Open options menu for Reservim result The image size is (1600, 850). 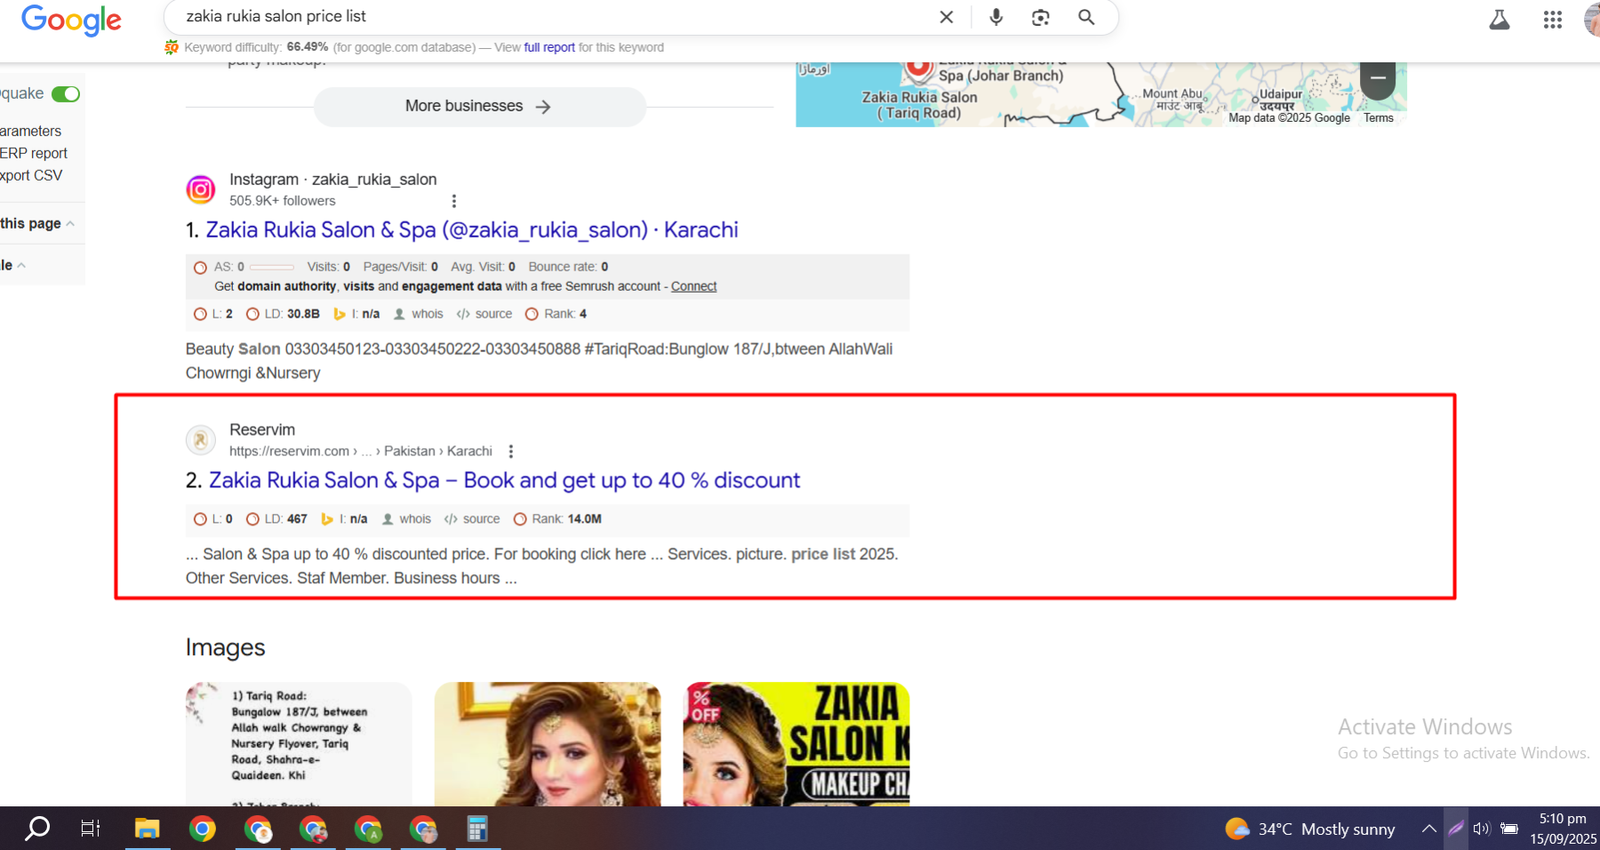(x=511, y=452)
